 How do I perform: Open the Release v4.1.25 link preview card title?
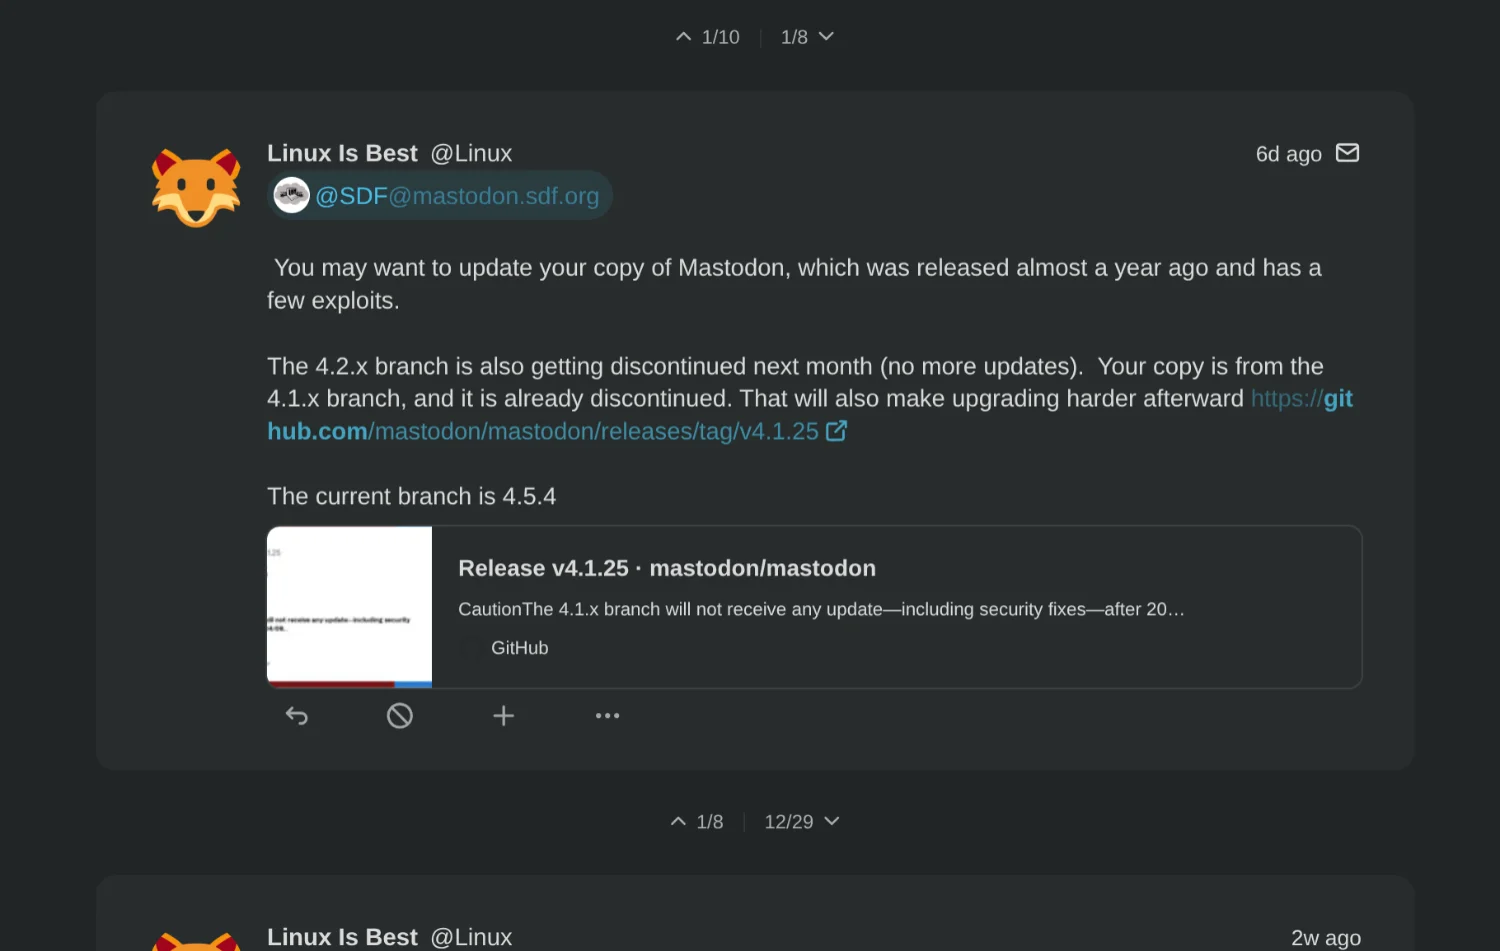(667, 568)
